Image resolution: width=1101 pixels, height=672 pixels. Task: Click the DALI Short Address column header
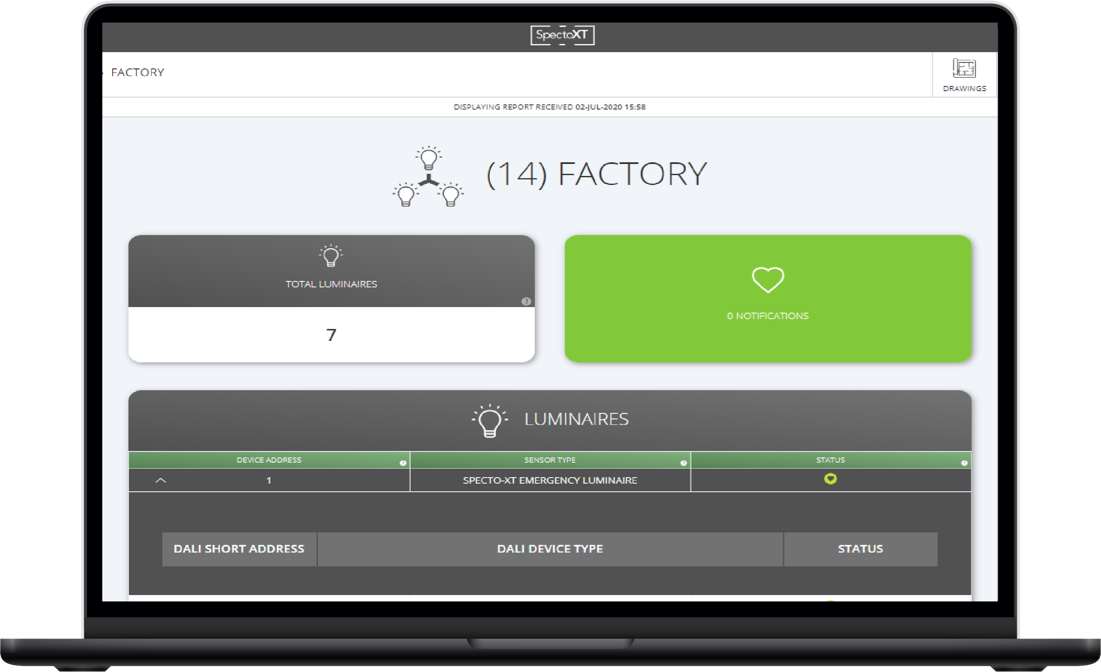239,549
